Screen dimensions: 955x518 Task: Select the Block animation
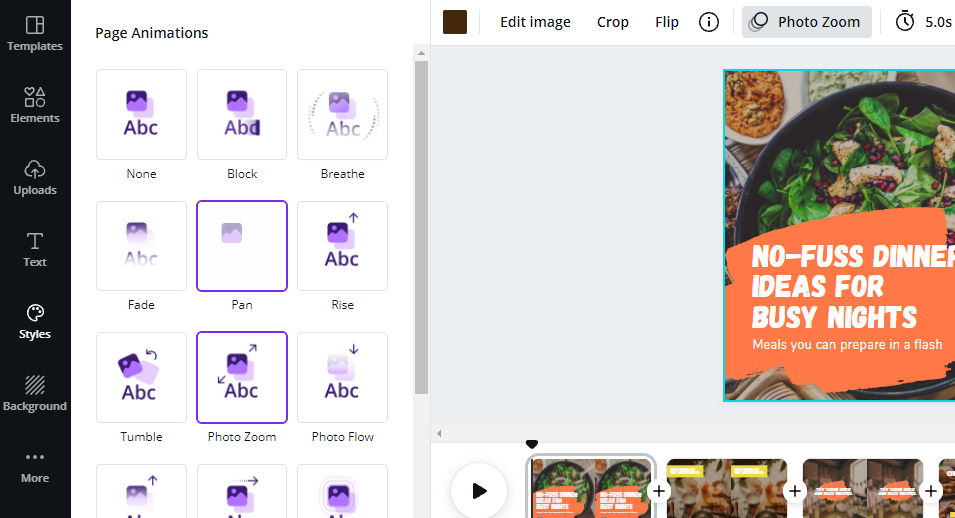coord(242,115)
